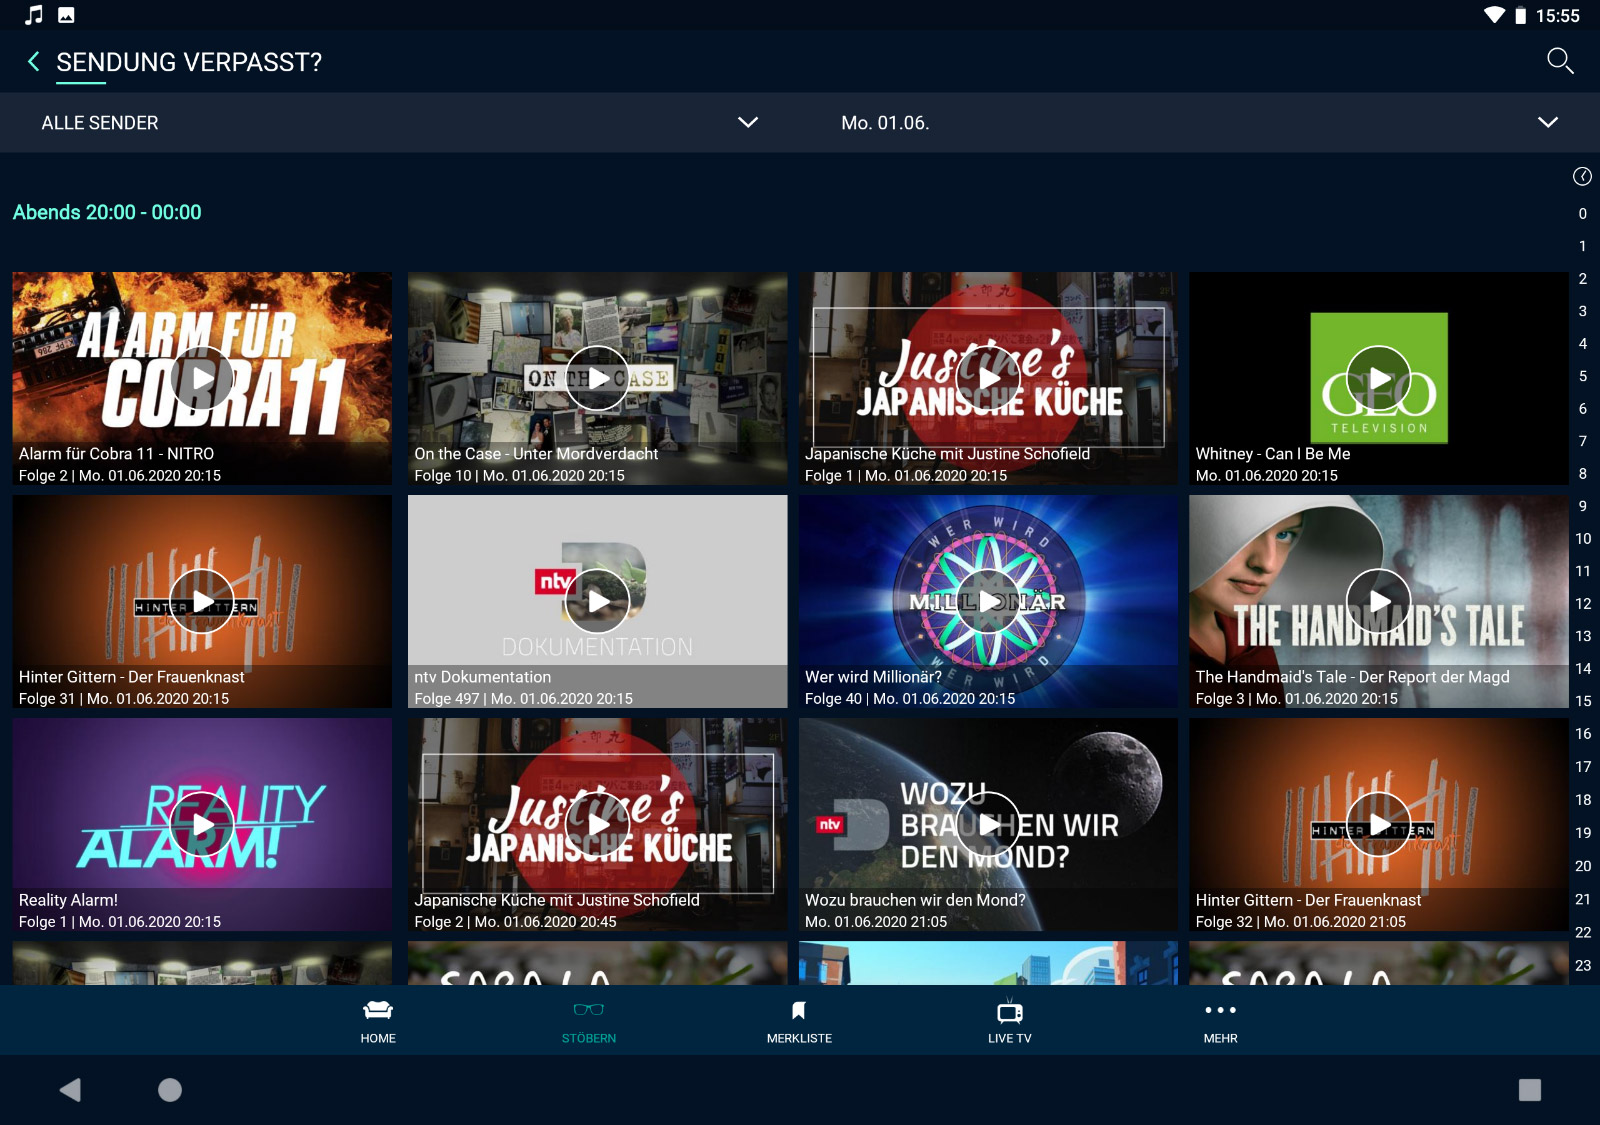The height and width of the screenshot is (1125, 1600).
Task: Jump to hour 21 in the index
Action: [1583, 899]
